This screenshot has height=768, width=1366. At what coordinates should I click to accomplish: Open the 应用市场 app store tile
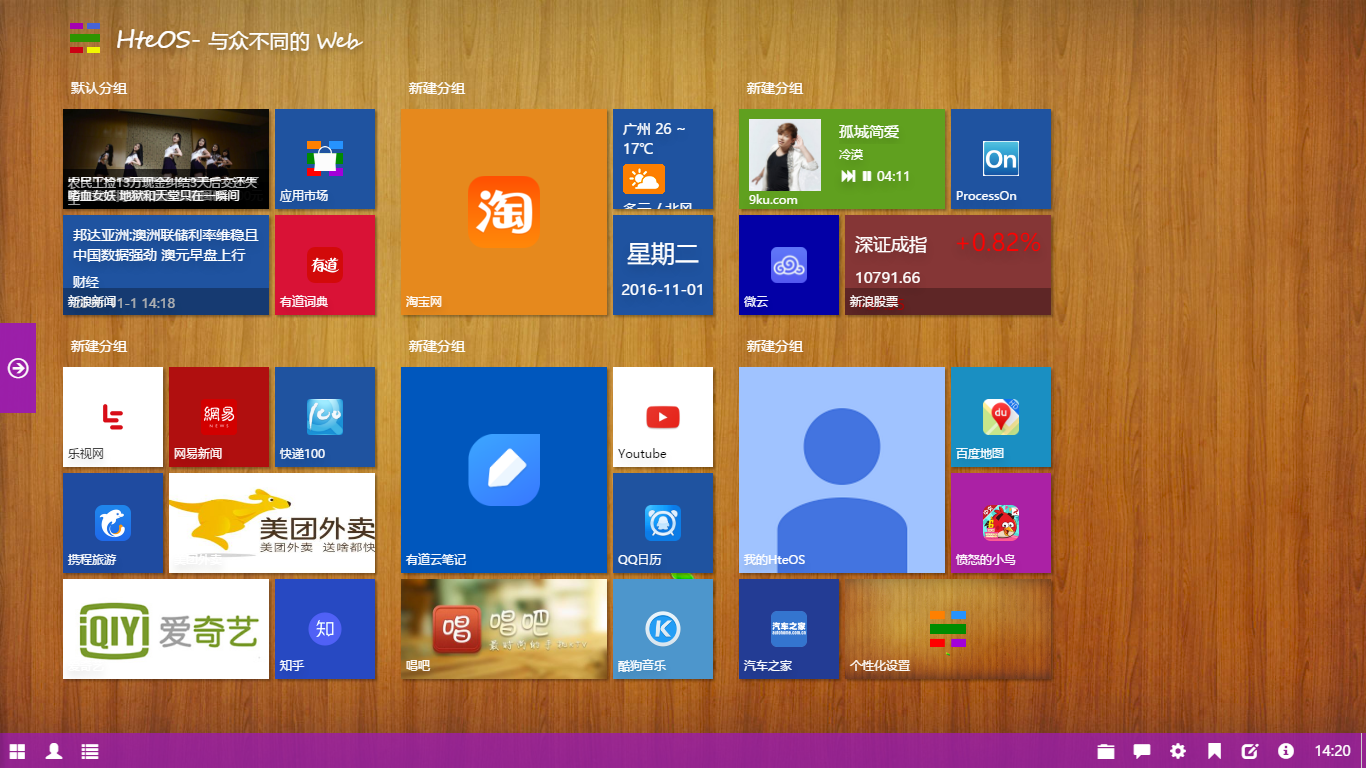(325, 159)
